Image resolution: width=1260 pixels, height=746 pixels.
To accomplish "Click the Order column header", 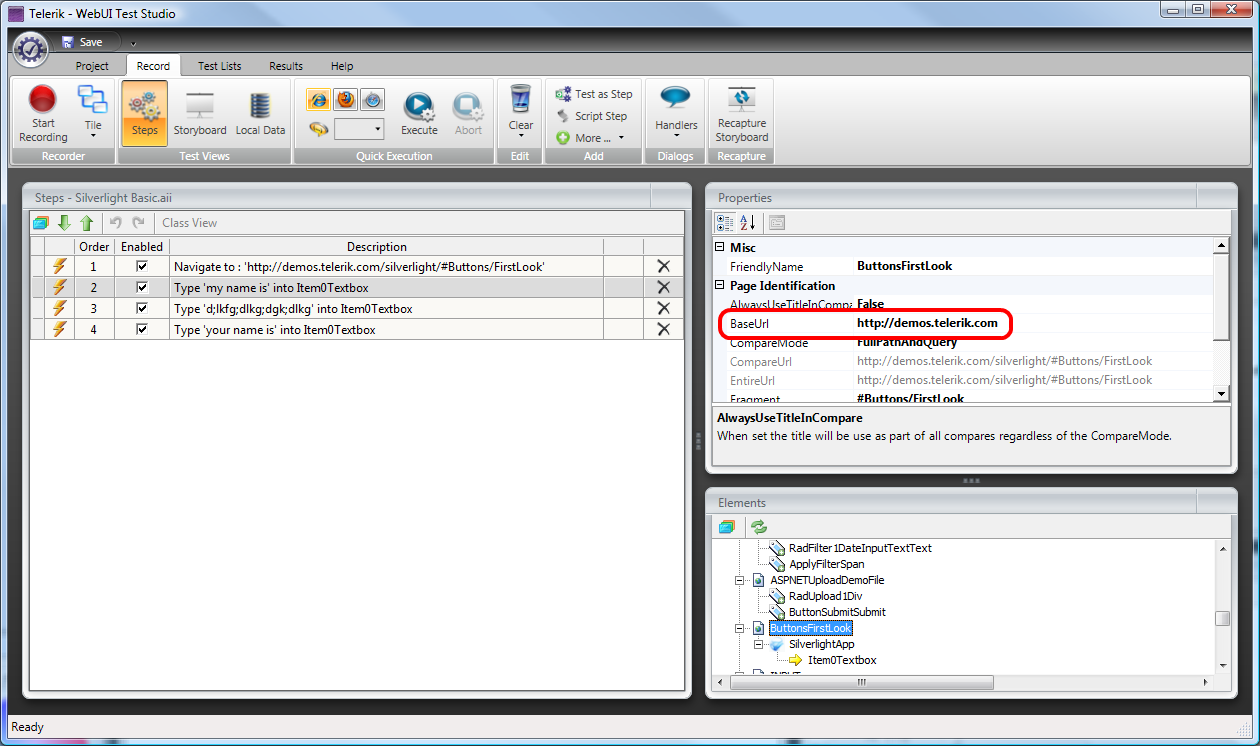I will [94, 247].
